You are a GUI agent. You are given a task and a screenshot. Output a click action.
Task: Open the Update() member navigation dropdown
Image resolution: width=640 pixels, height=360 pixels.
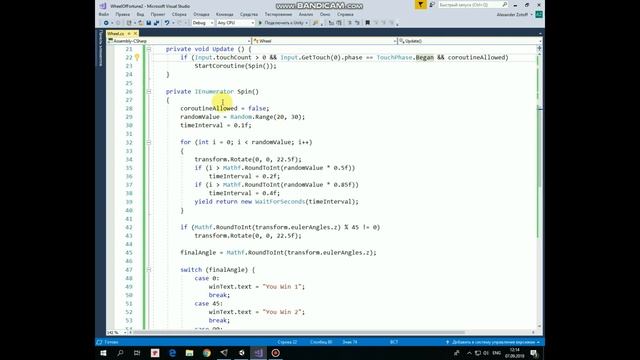coord(470,41)
